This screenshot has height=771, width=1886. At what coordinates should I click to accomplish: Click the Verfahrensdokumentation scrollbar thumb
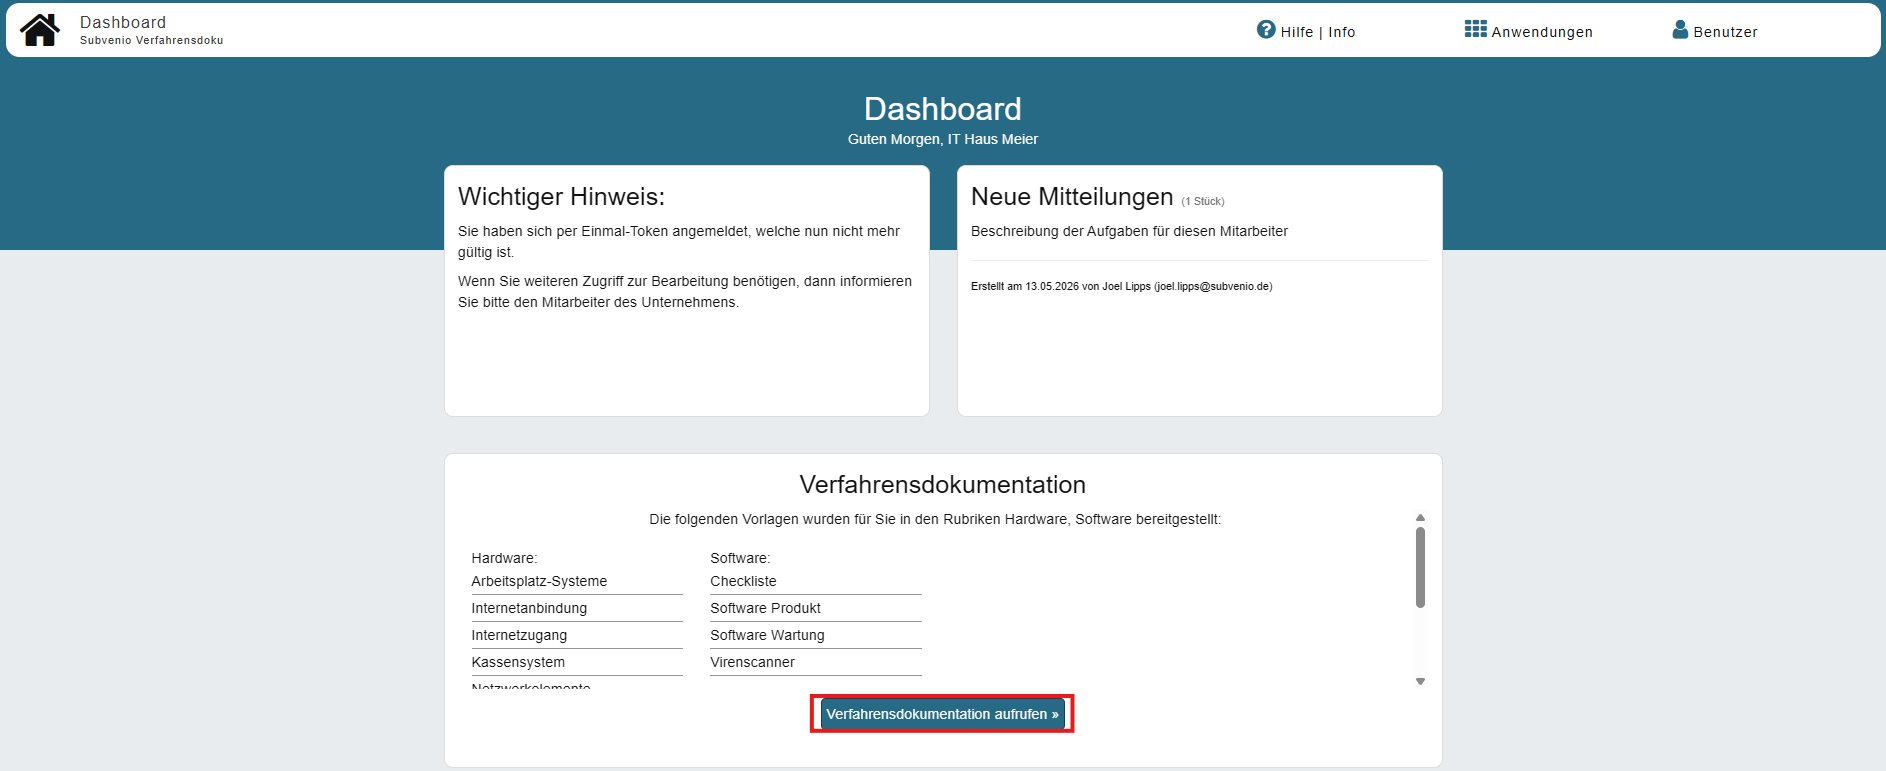click(x=1420, y=567)
